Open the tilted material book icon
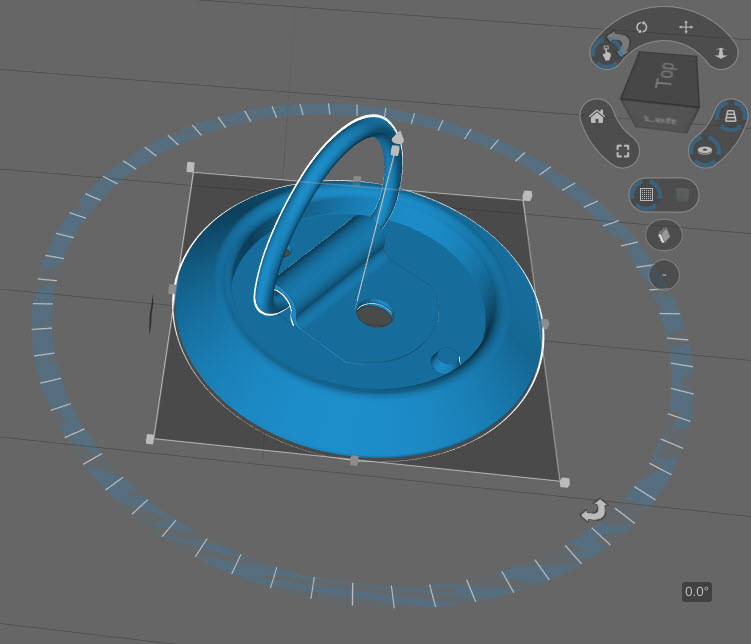Screen dimensions: 751x644 (x=663, y=235)
